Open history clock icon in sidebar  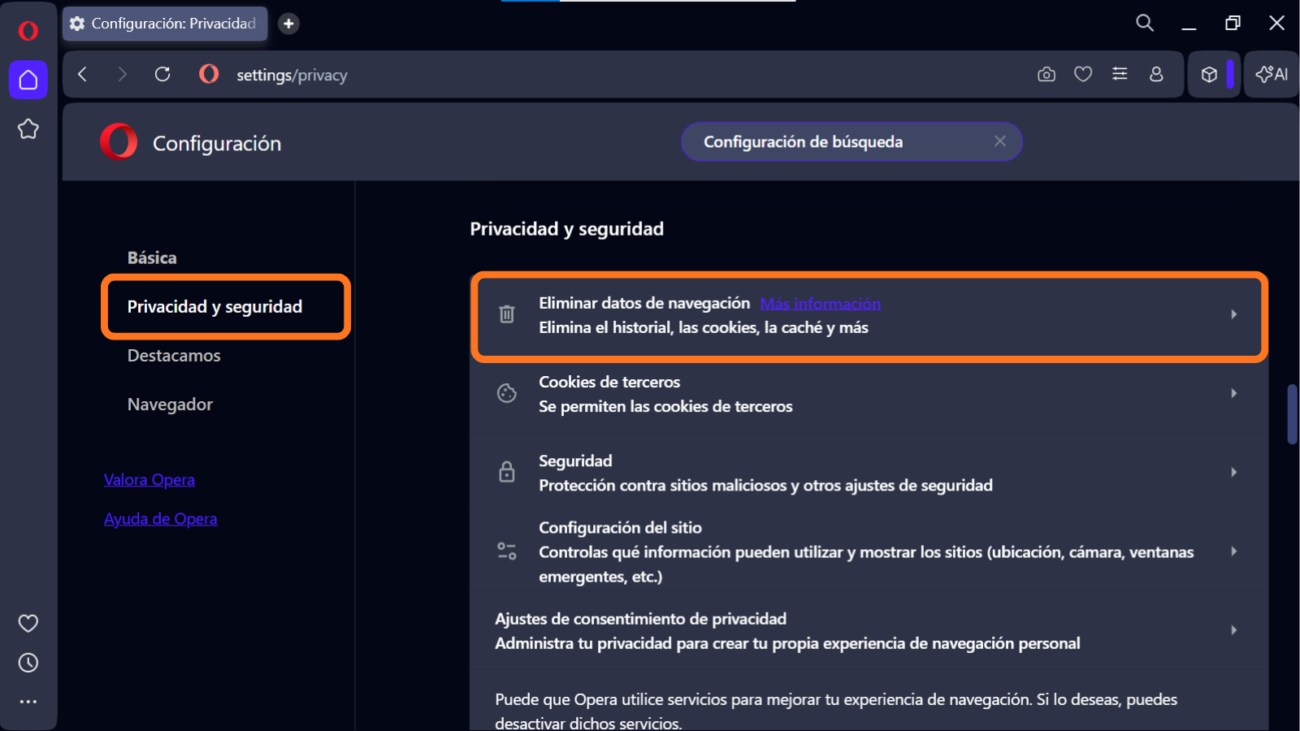(x=28, y=663)
